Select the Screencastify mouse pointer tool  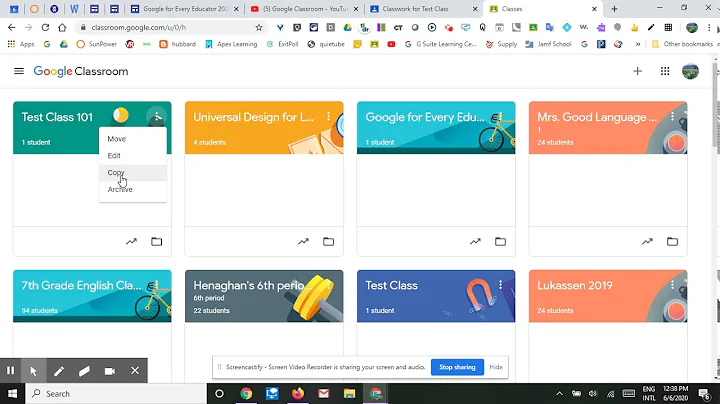pyautogui.click(x=33, y=370)
